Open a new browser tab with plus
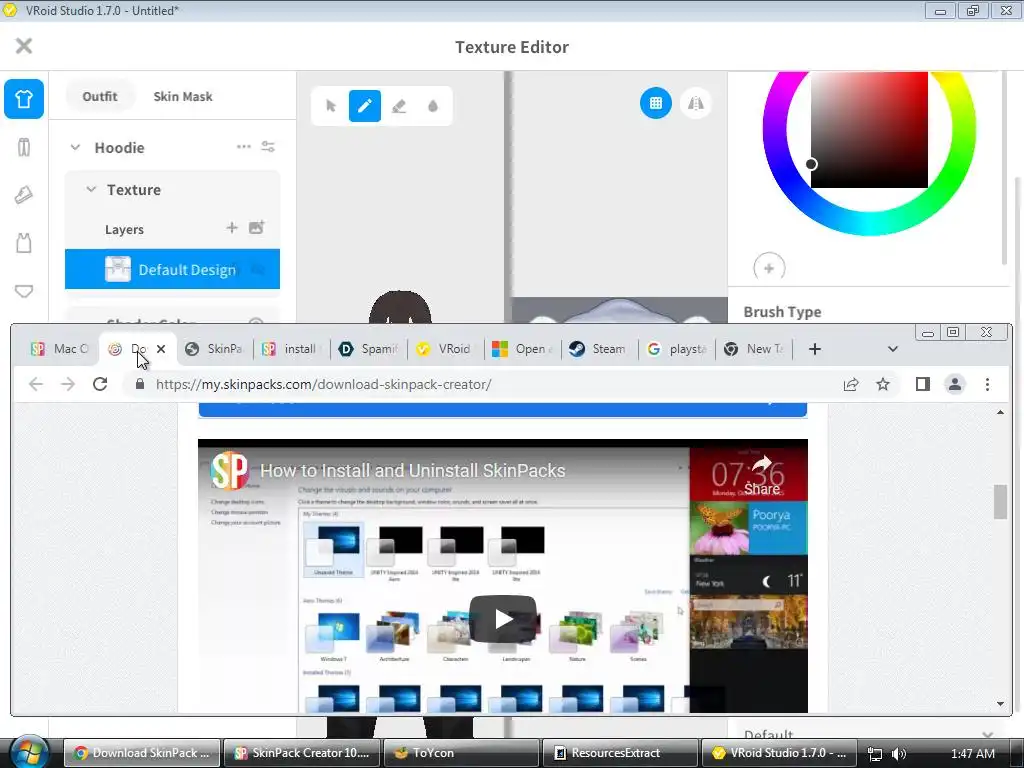 click(814, 349)
